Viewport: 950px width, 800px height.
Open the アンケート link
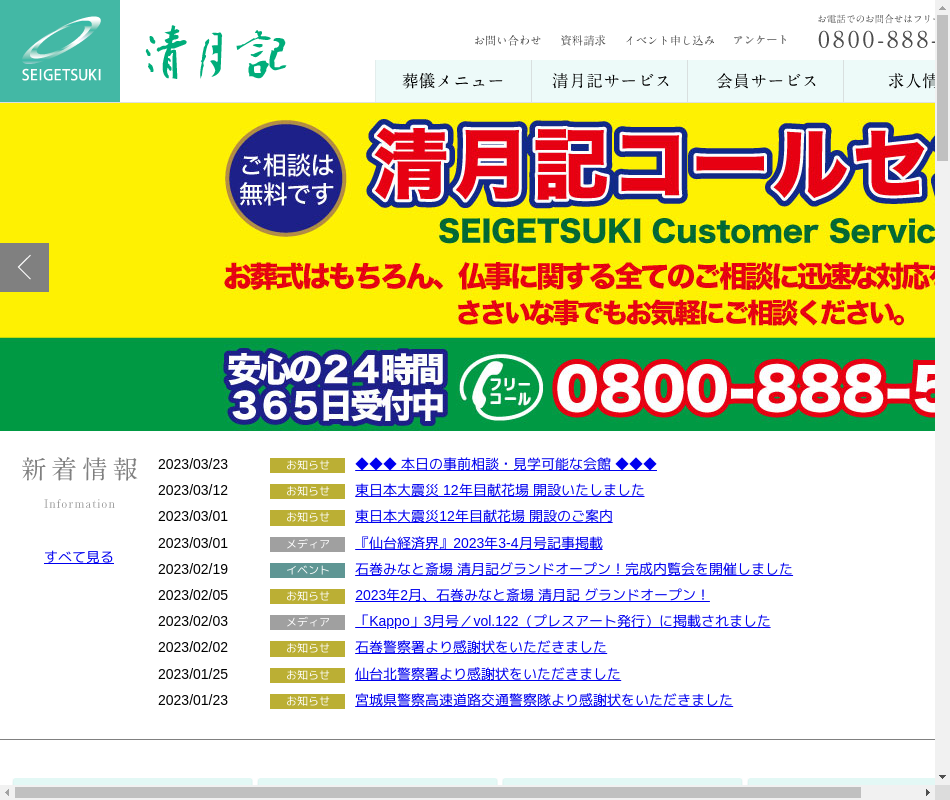[x=760, y=40]
